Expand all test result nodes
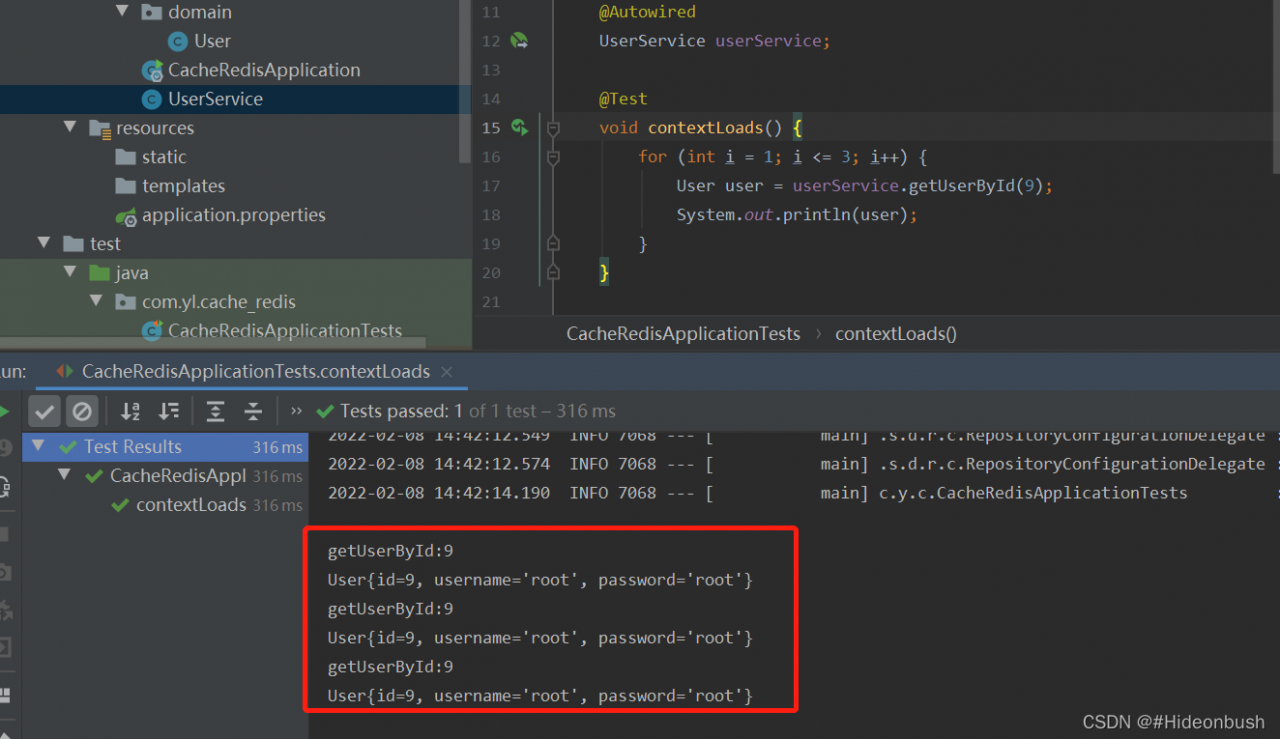Image resolution: width=1280 pixels, height=739 pixels. (x=215, y=411)
